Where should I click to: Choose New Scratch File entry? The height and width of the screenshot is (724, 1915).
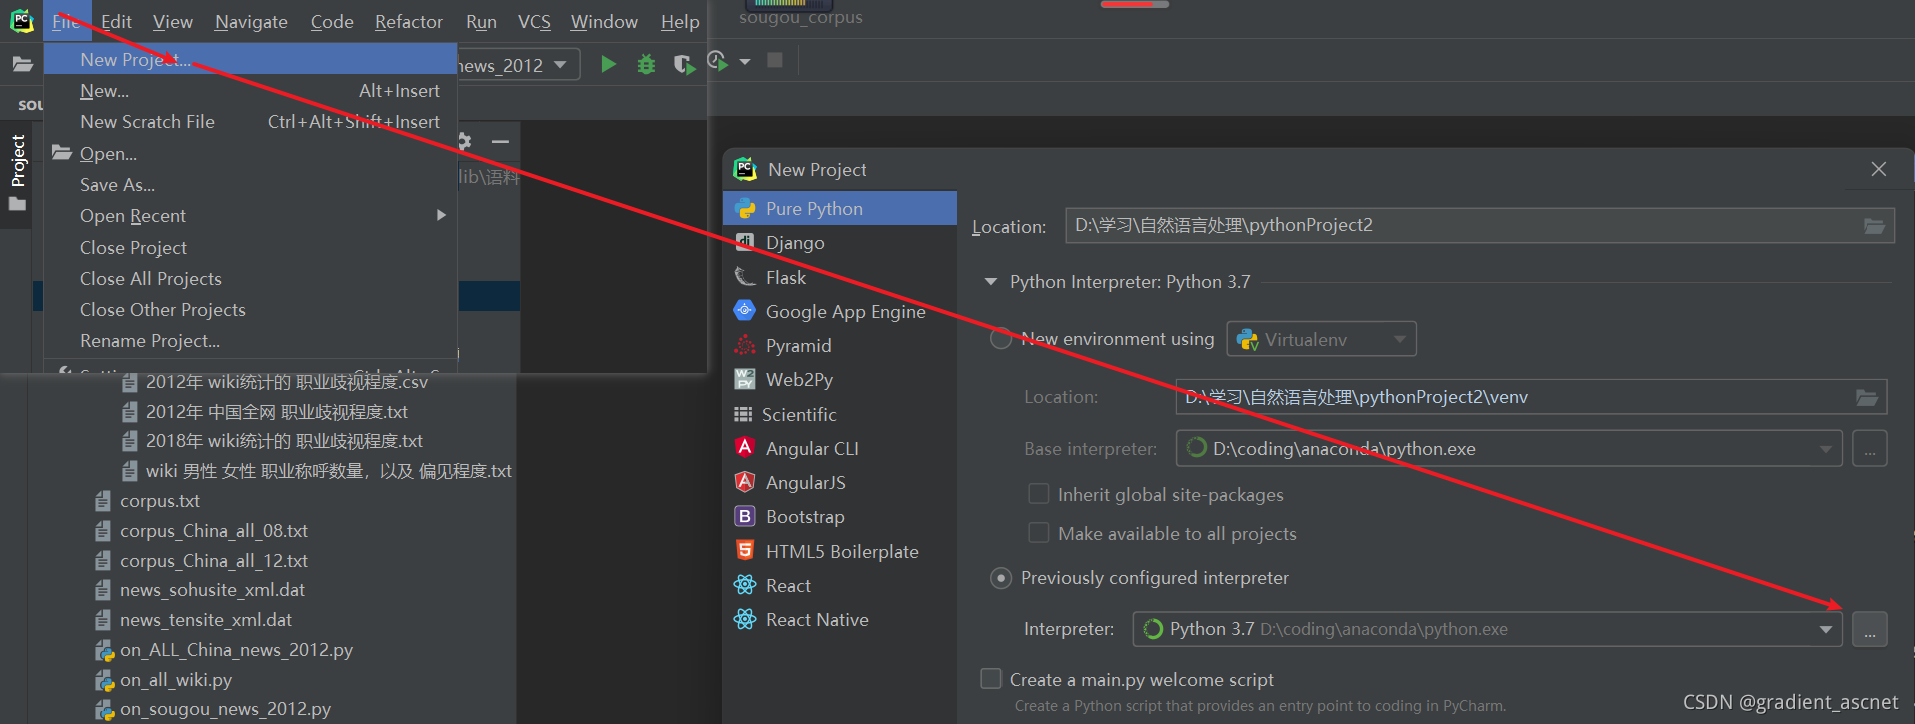(250, 122)
